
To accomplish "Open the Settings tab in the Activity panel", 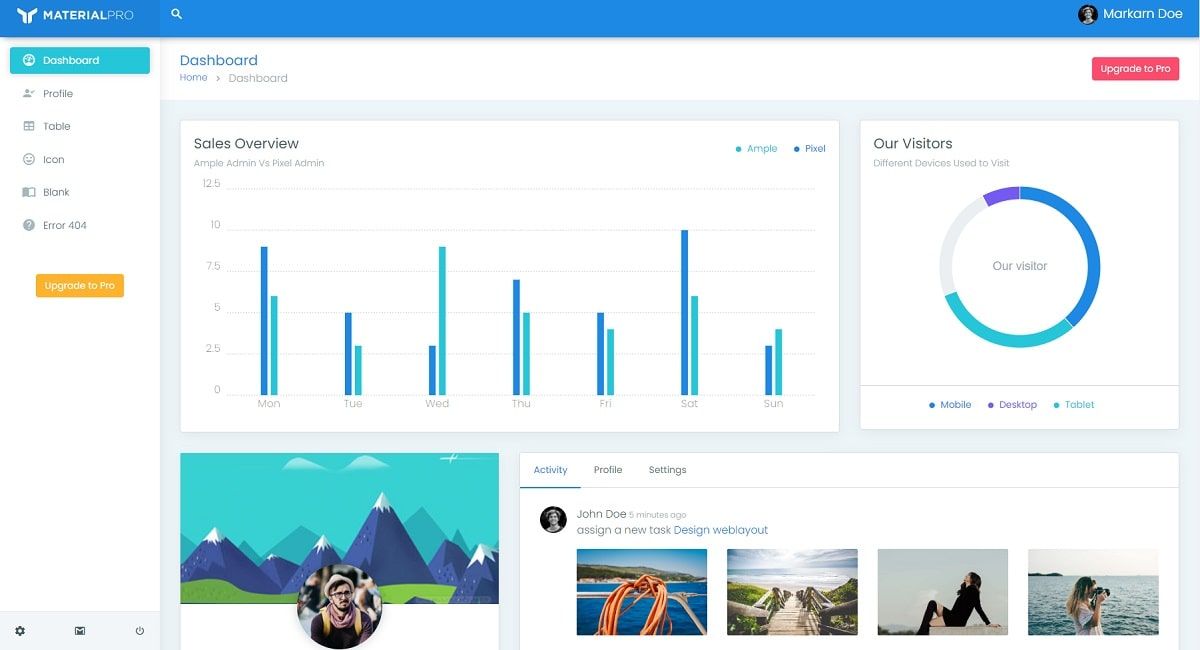I will point(667,470).
